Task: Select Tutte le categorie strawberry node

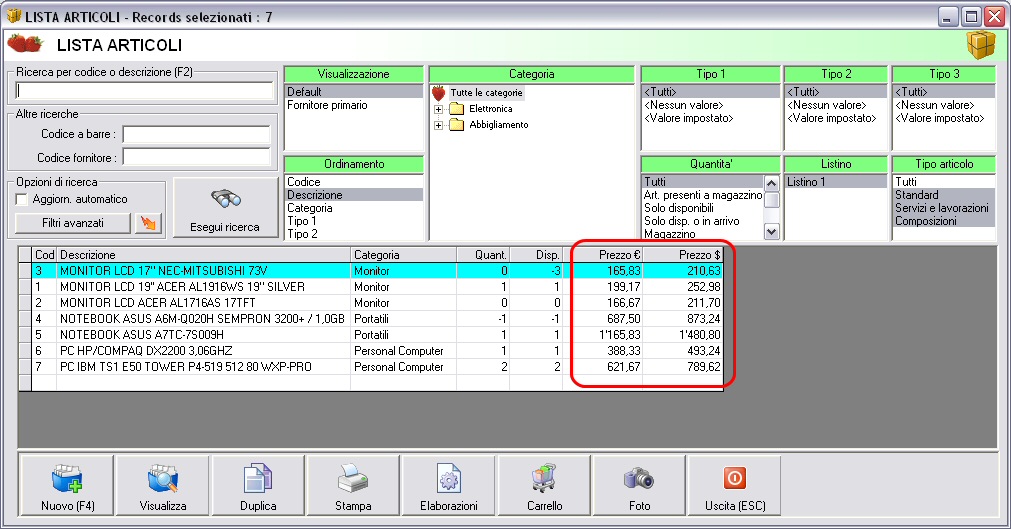Action: coord(478,93)
